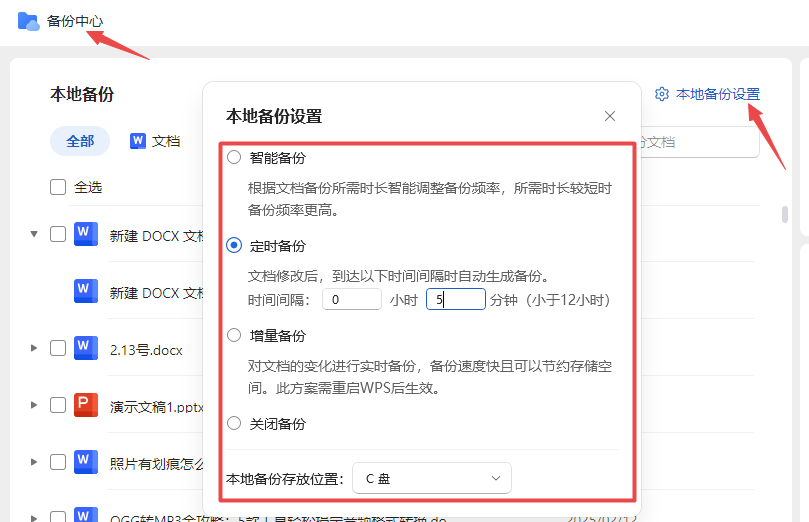
Task: Tick checkbox for first 新建 DOCX 文档 row
Action: click(x=58, y=234)
